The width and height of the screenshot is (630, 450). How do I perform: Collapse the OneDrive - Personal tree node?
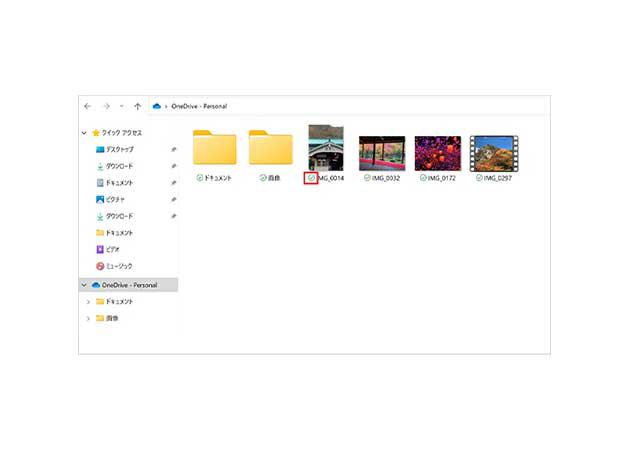pyautogui.click(x=84, y=285)
